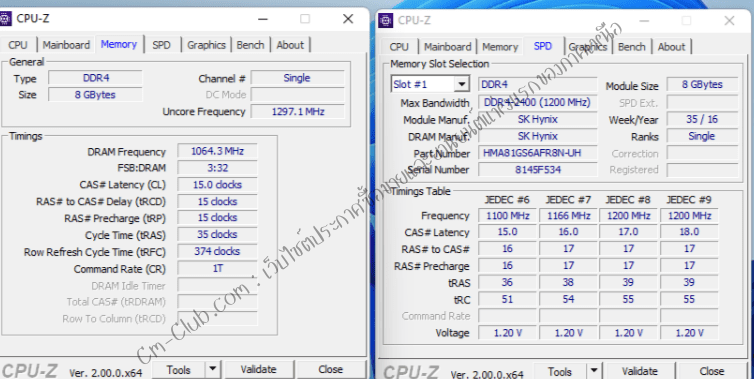Viewport: 754px width, 379px height.
Task: Select the Uncore Frequency value 1297.1 MHz
Action: click(298, 112)
